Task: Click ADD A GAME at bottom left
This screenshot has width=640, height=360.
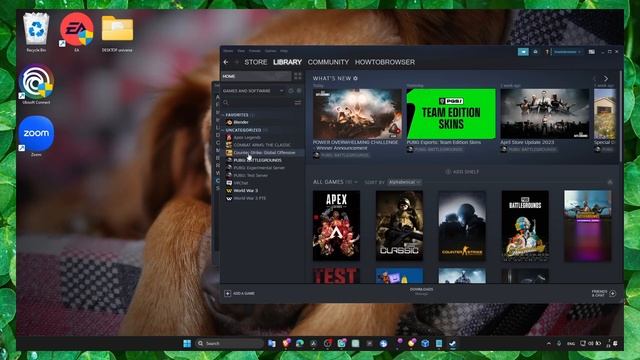Action: click(240, 293)
